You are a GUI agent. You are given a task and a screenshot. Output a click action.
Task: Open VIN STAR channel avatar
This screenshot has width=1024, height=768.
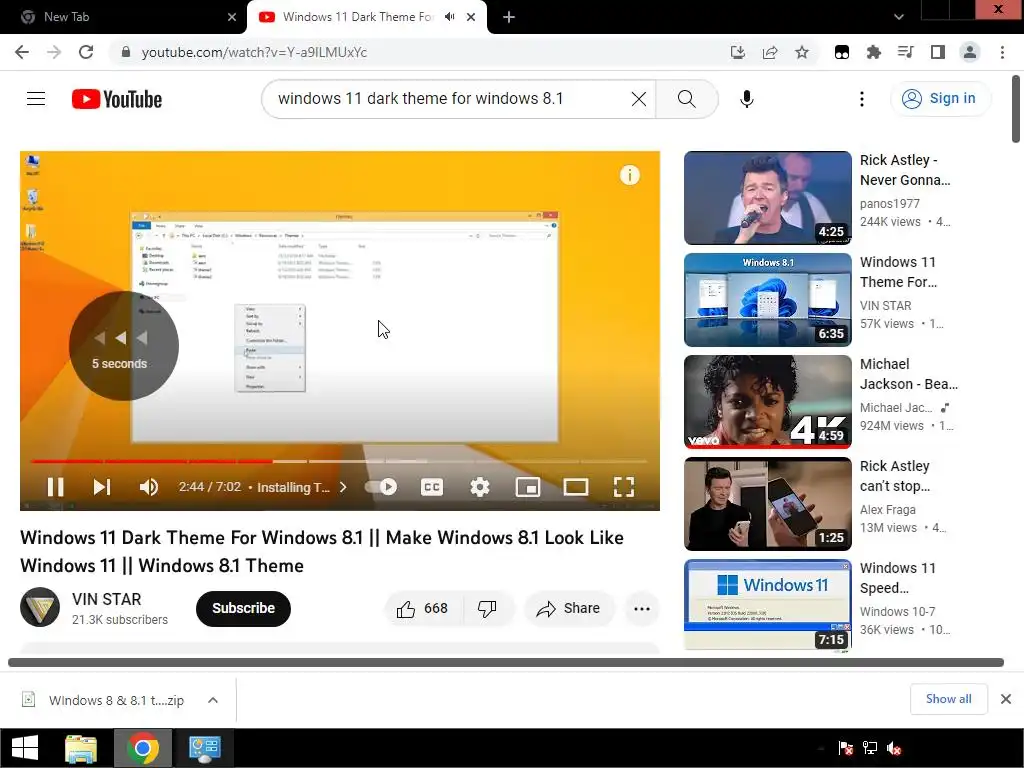coord(40,607)
